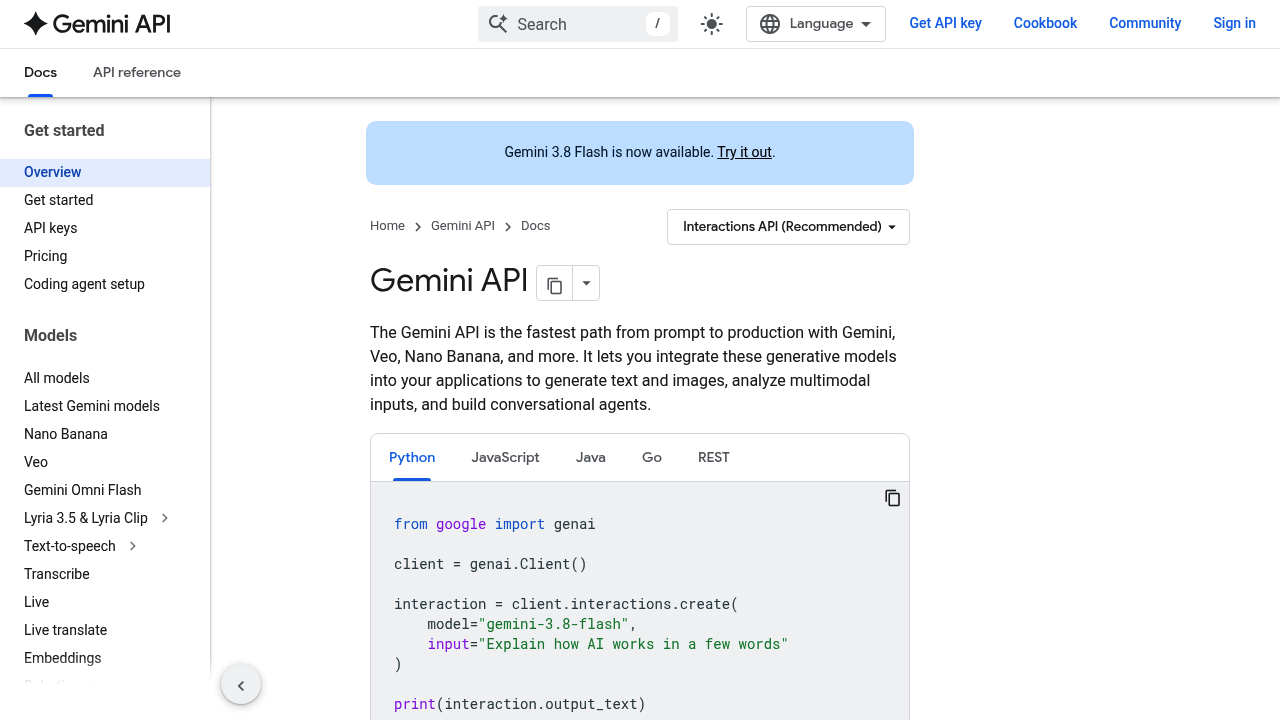Click the search magnifier icon
Image resolution: width=1280 pixels, height=720 pixels.
tap(498, 23)
